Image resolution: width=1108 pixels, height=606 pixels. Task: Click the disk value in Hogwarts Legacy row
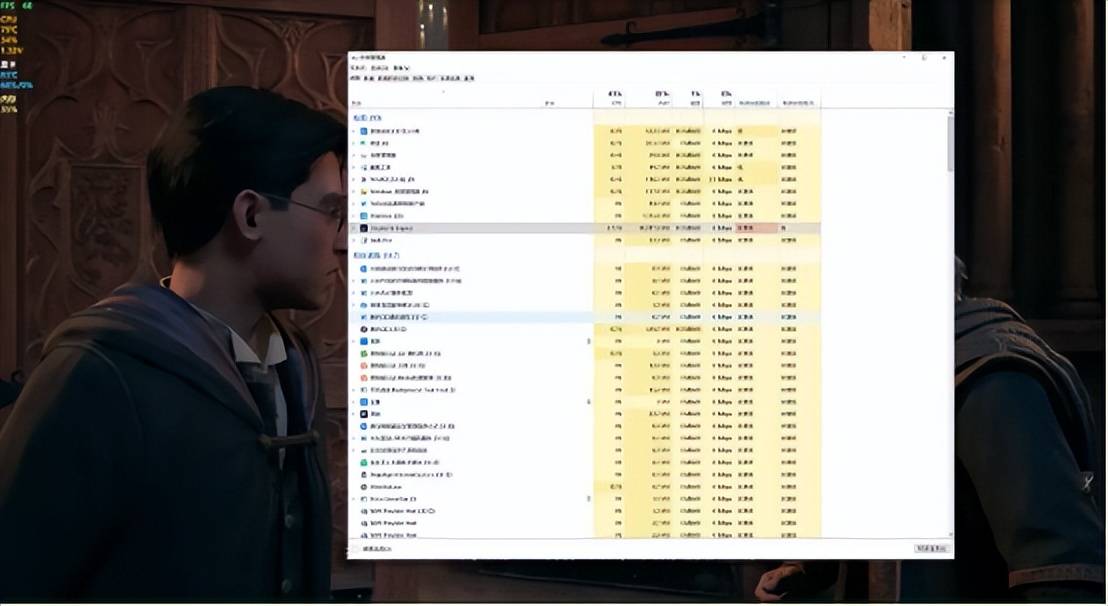[689, 228]
